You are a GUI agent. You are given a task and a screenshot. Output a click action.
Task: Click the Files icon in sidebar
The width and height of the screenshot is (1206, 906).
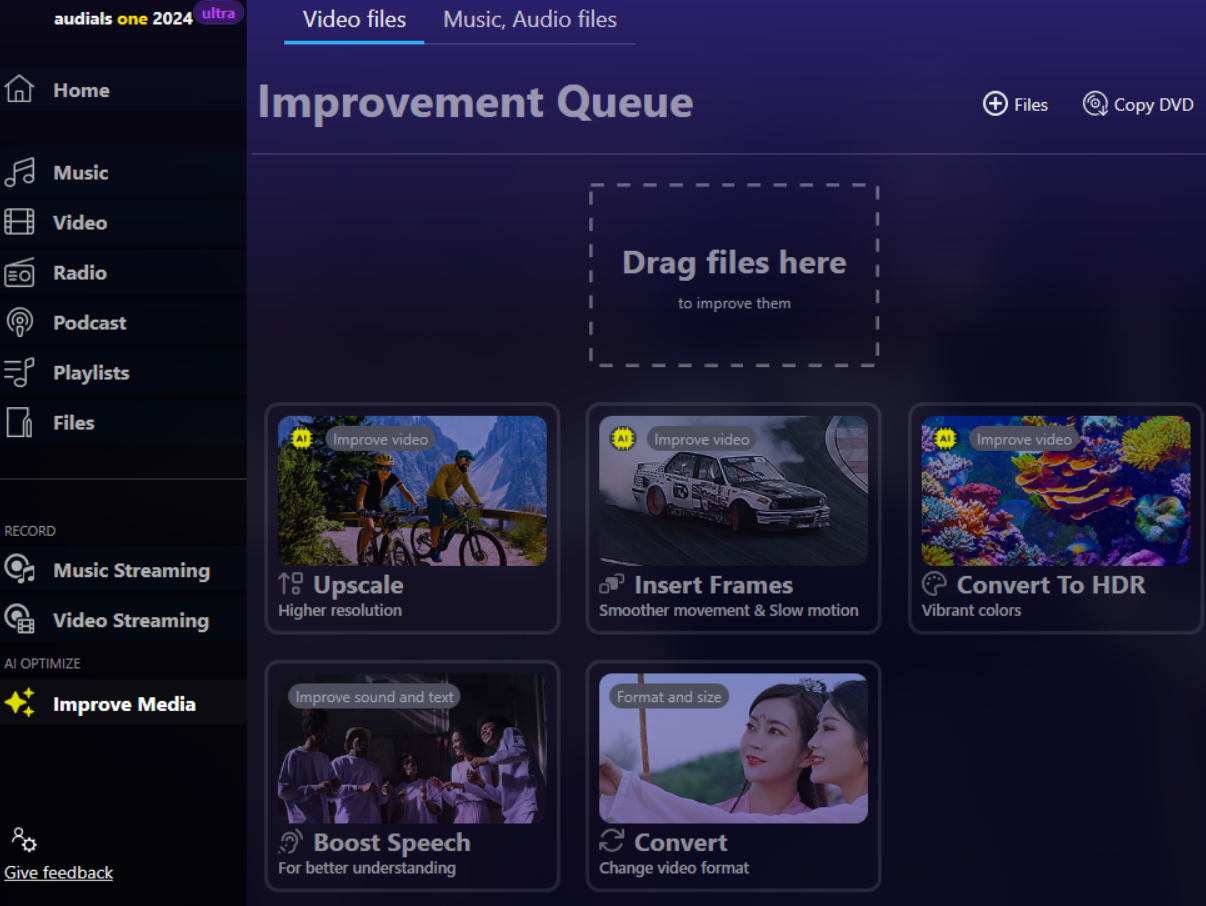19,422
